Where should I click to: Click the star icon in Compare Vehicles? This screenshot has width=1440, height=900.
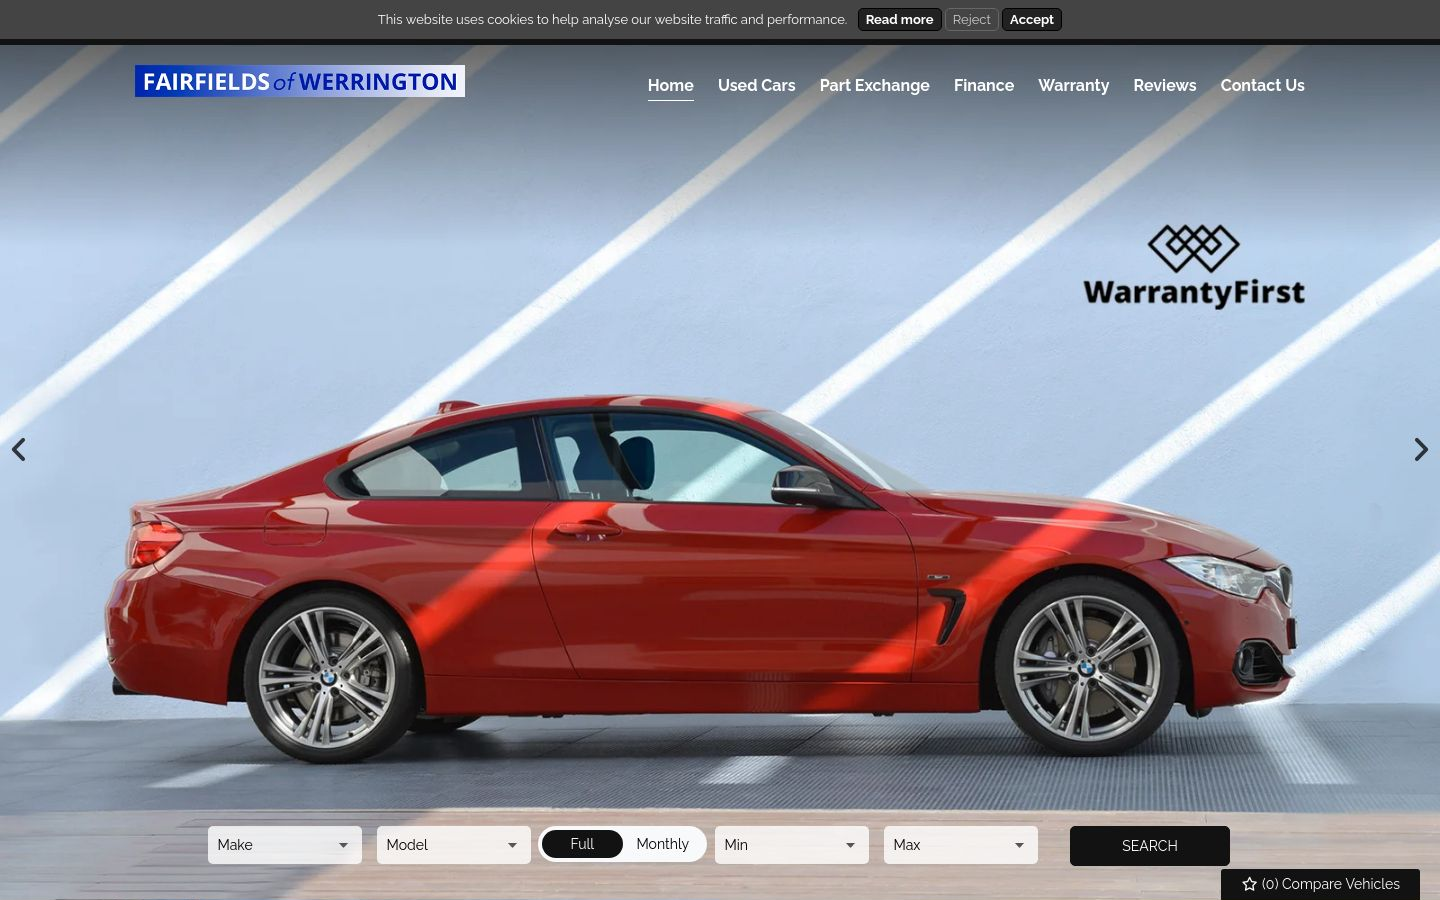1249,884
